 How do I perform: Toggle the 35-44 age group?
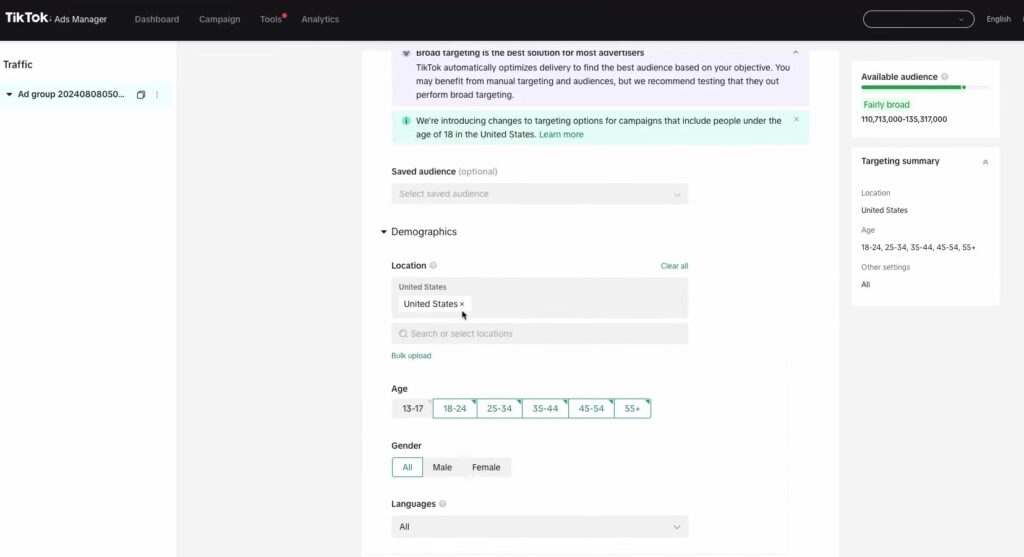[545, 409]
